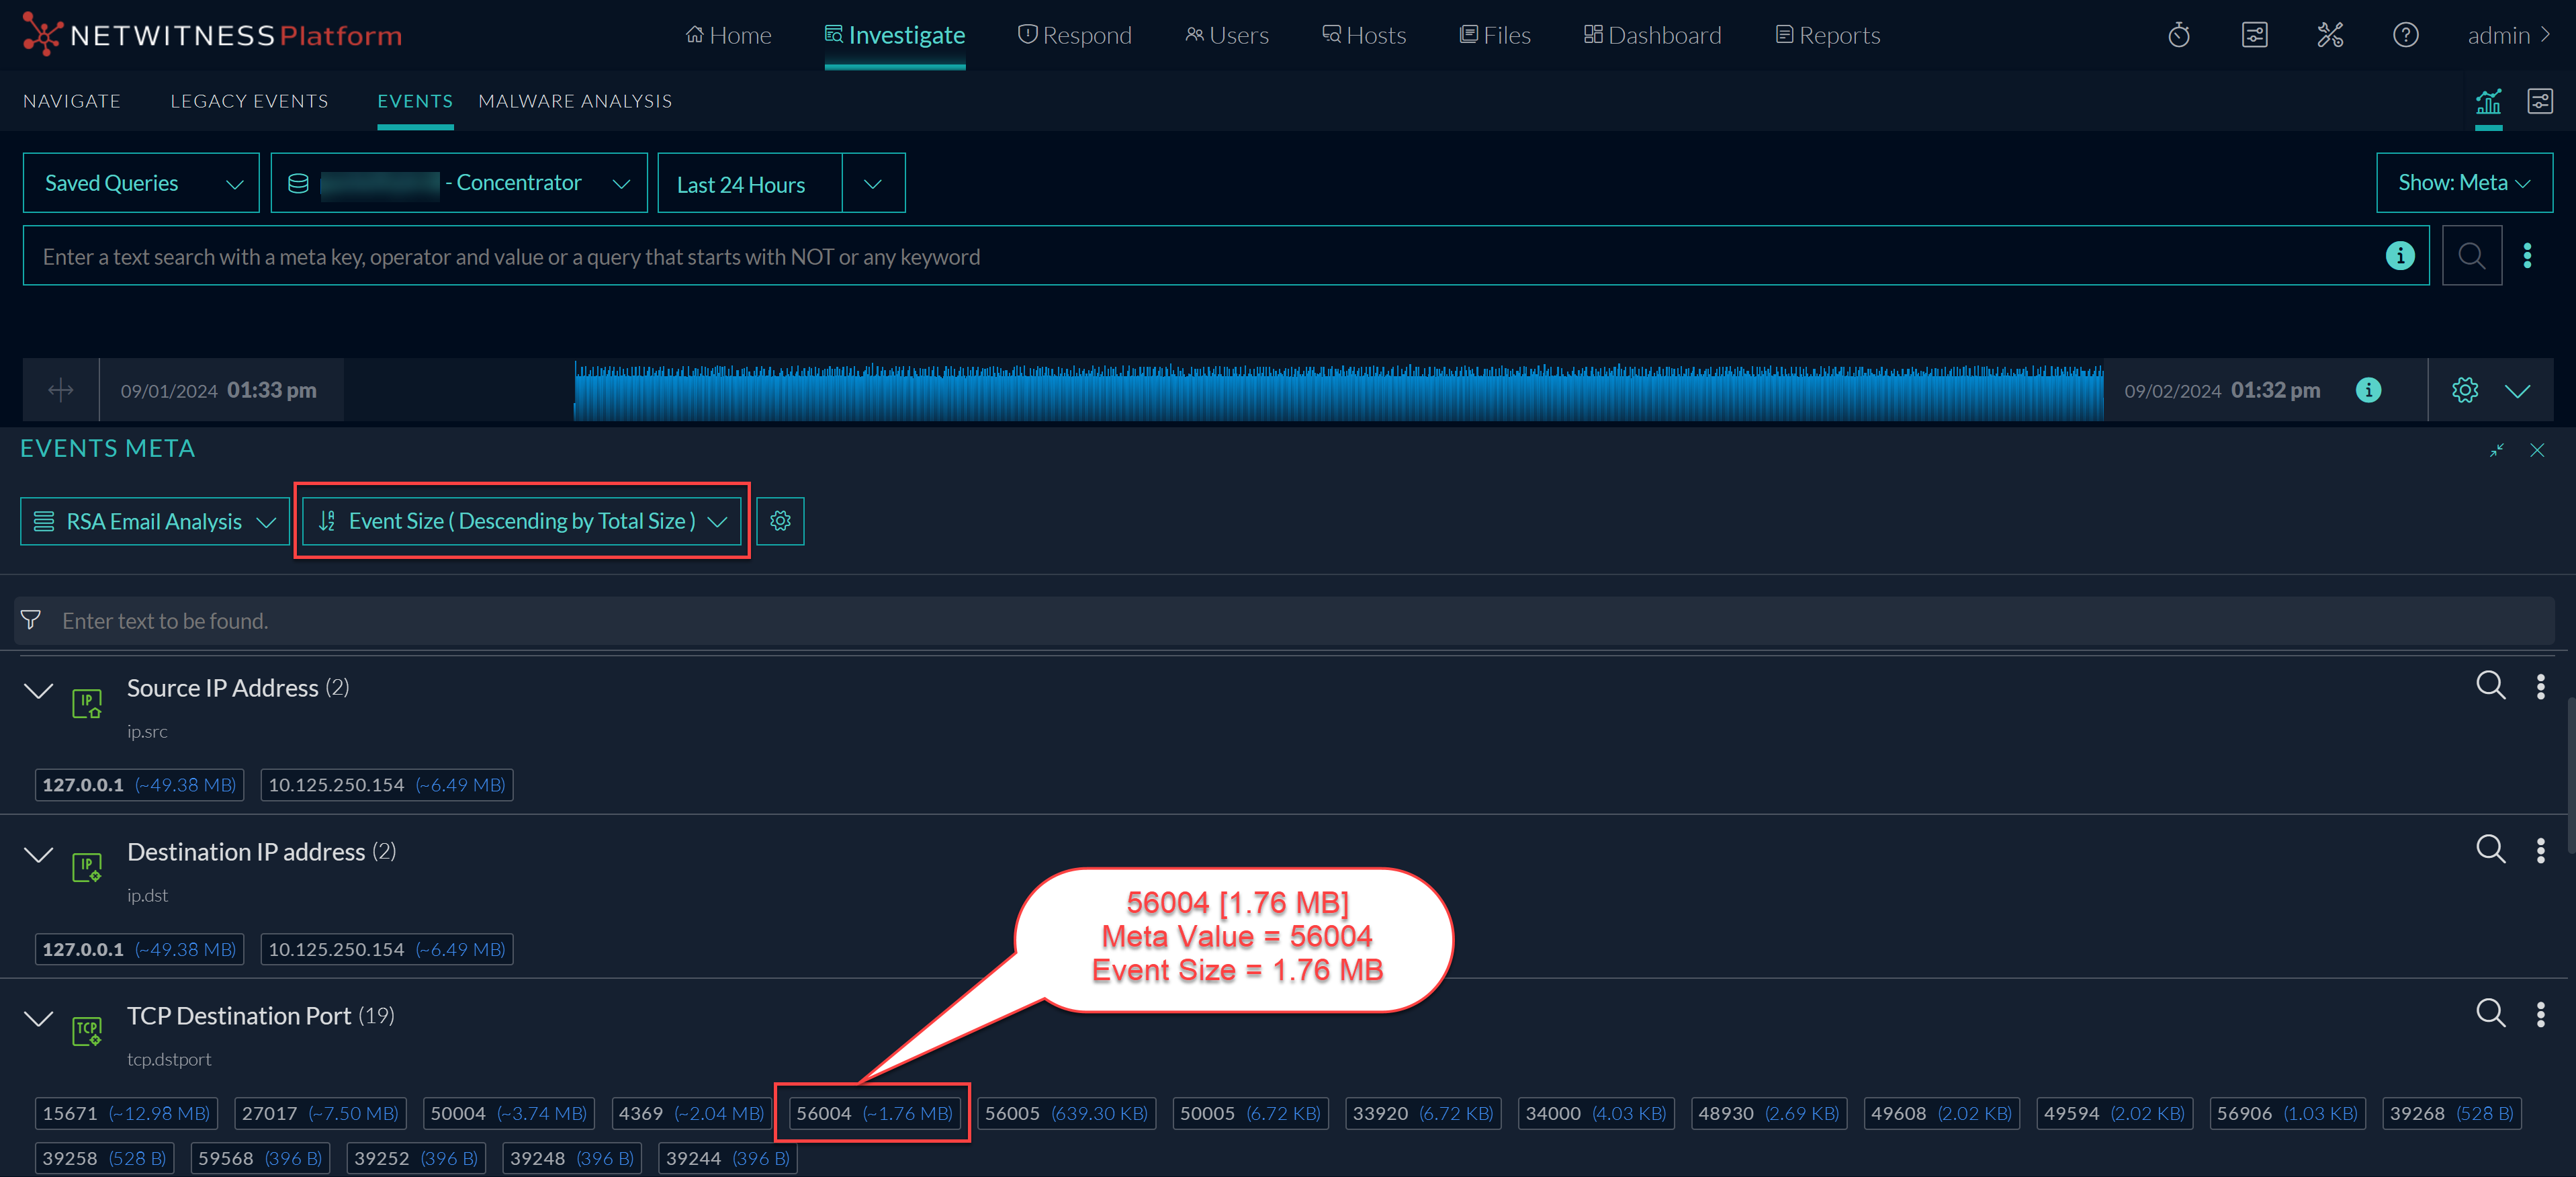Switch to the Malware Analysis tab

pyautogui.click(x=575, y=101)
